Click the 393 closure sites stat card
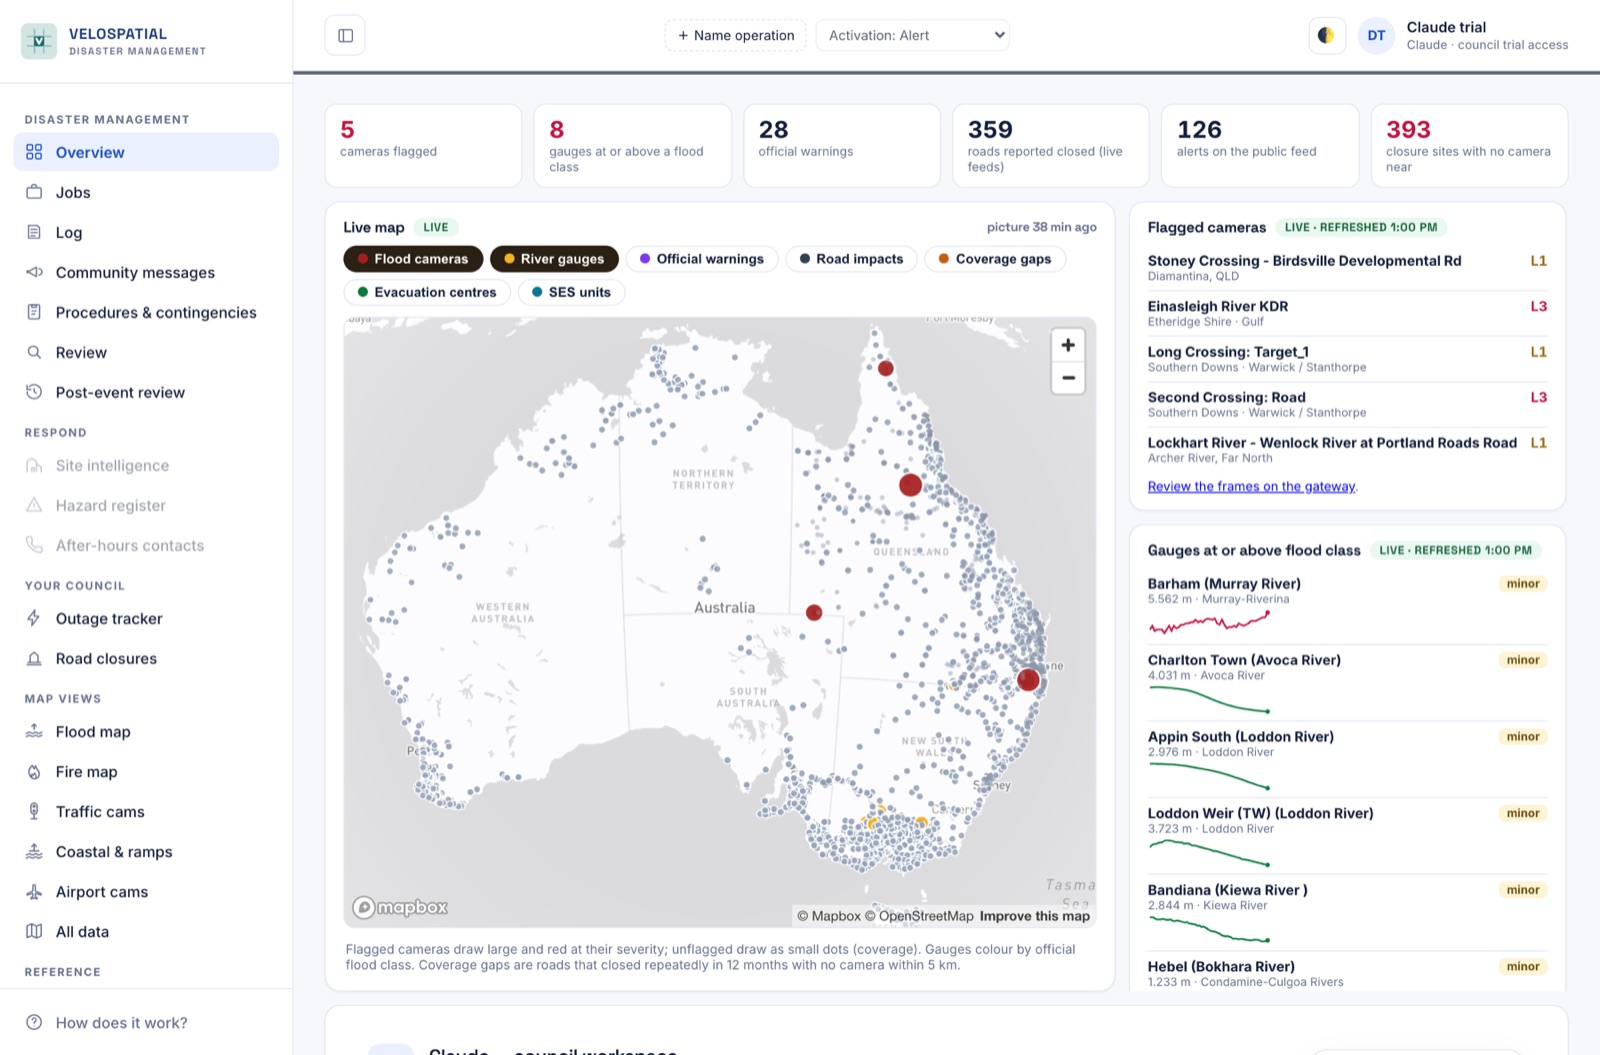 click(1469, 146)
